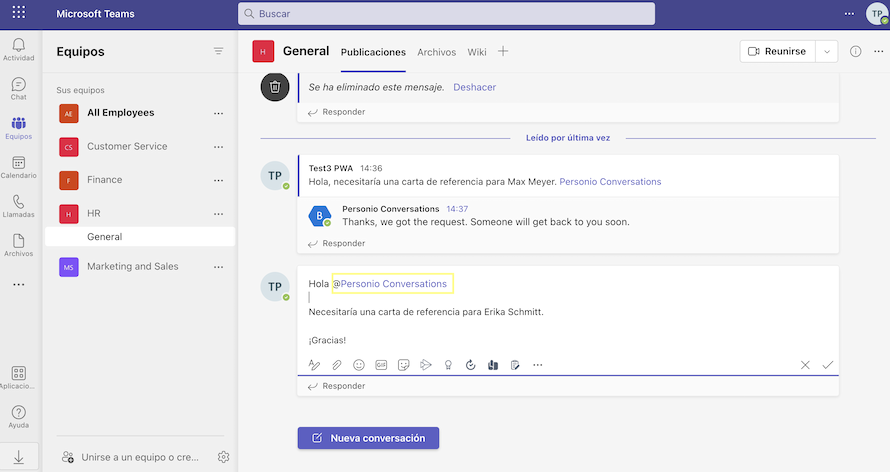Click the 14:37 timestamp on the bot reply

(457, 209)
